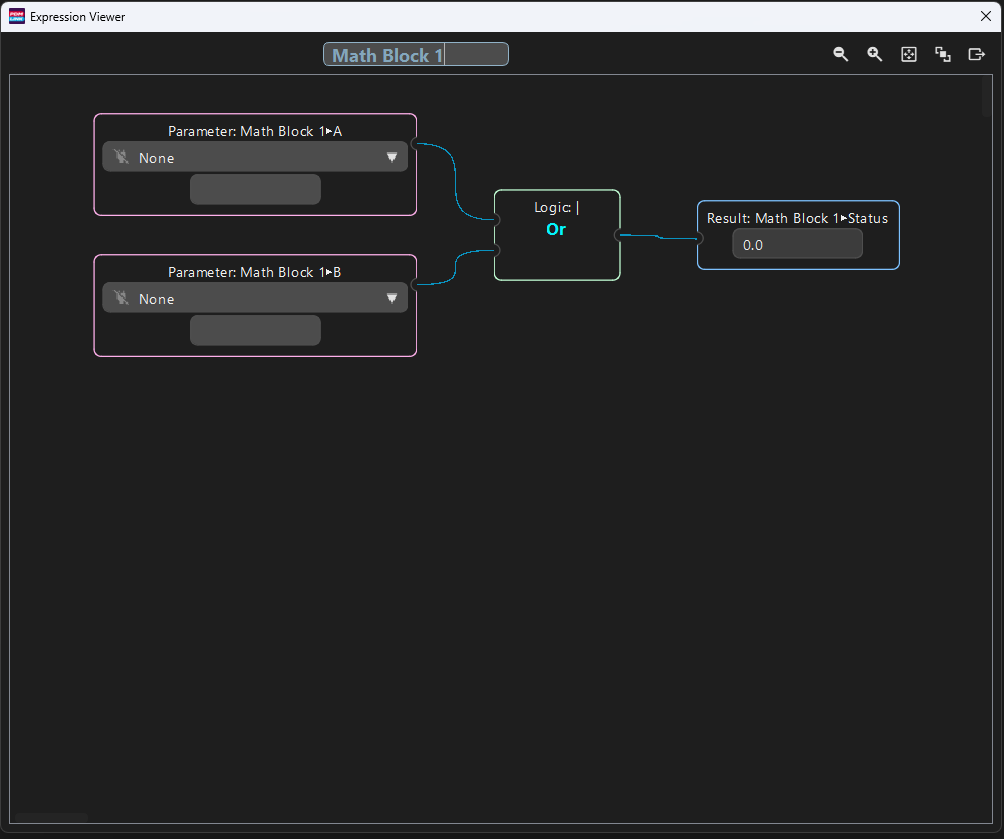Open the None dropdown arrow for Parameter B
Image resolution: width=1004 pixels, height=839 pixels.
click(392, 298)
